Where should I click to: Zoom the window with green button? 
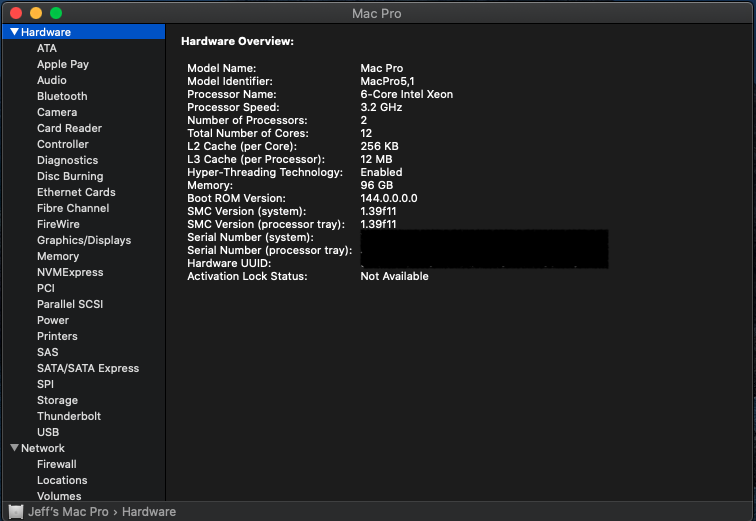point(56,13)
